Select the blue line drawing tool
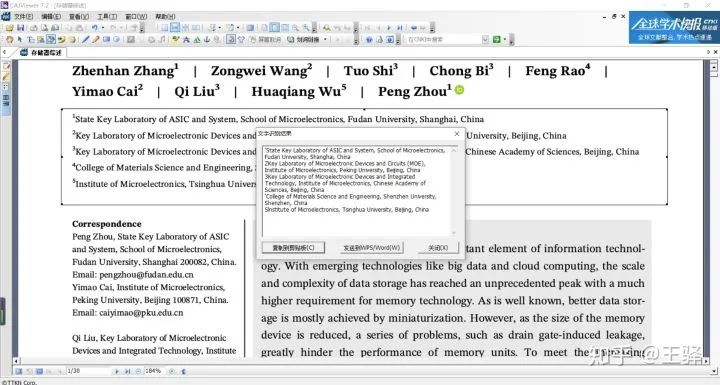 click(85, 40)
